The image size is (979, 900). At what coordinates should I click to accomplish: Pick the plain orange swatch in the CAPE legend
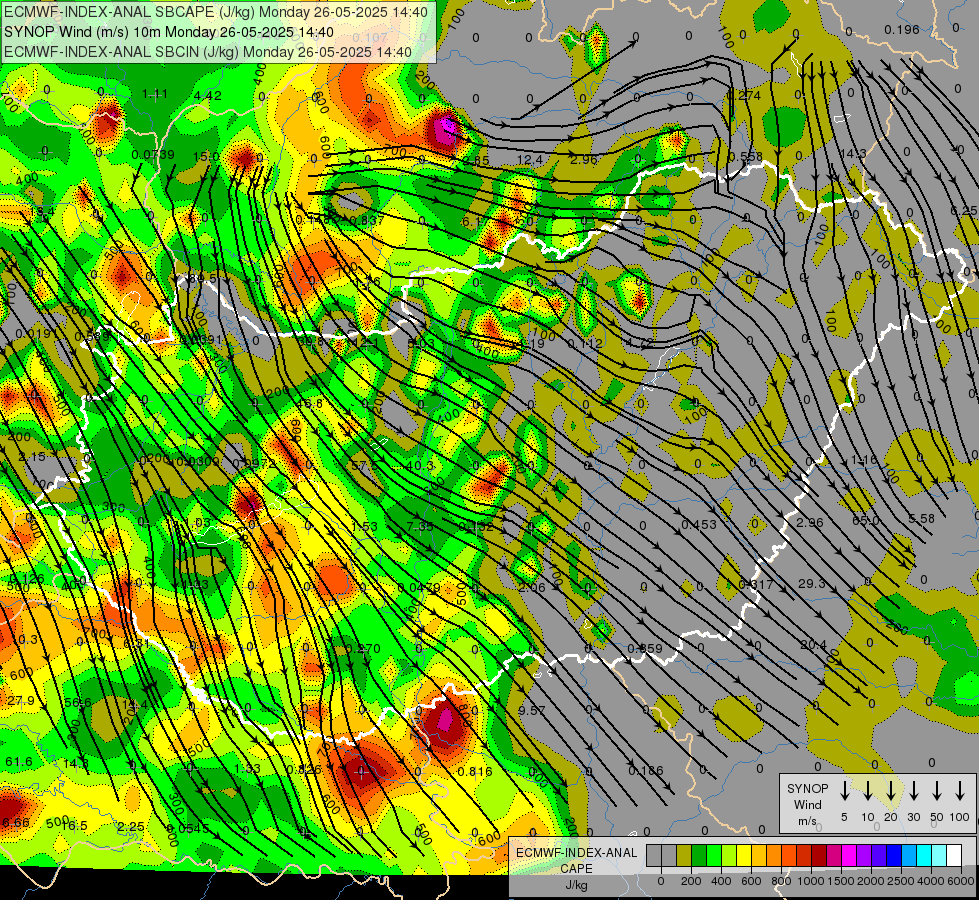pyautogui.click(x=774, y=856)
